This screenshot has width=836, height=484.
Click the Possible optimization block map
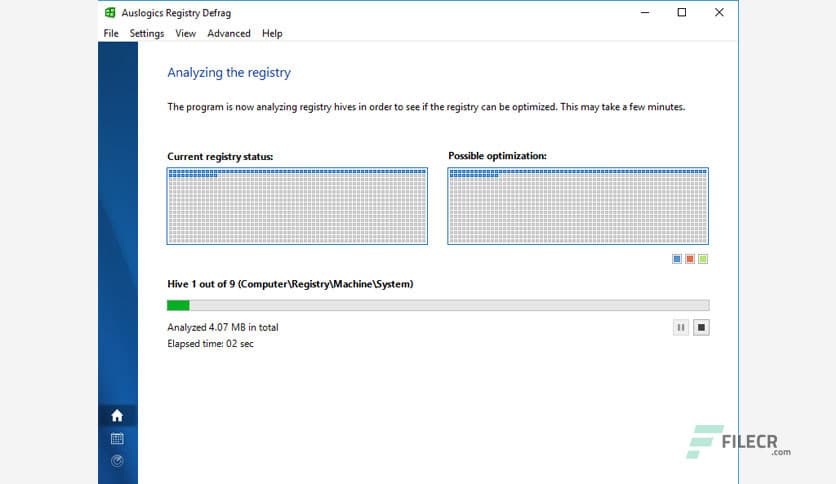(578, 206)
